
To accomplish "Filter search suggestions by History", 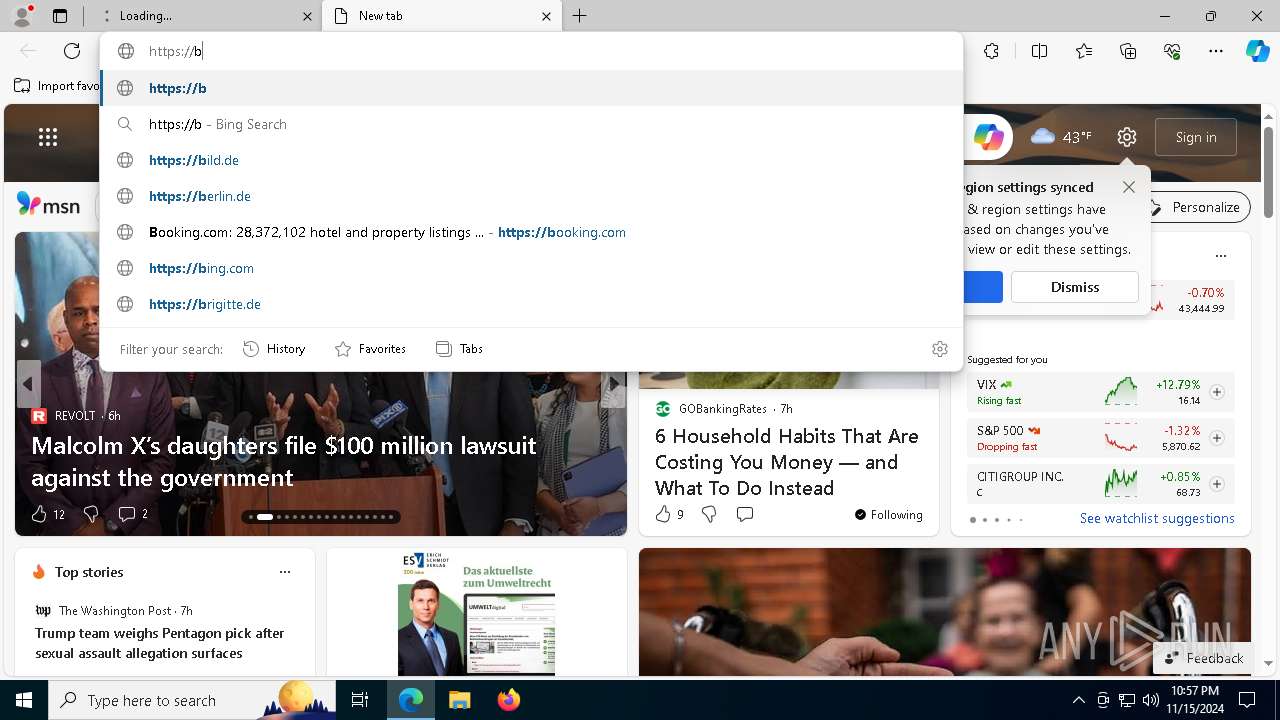I will 274,349.
